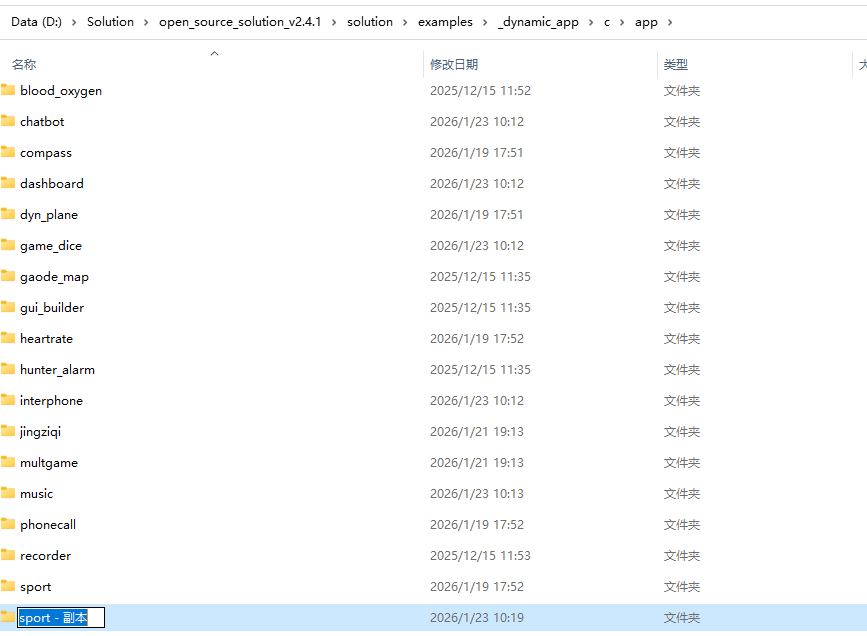This screenshot has height=636, width=867.
Task: Select the game_dice folder icon
Action: click(x=8, y=244)
